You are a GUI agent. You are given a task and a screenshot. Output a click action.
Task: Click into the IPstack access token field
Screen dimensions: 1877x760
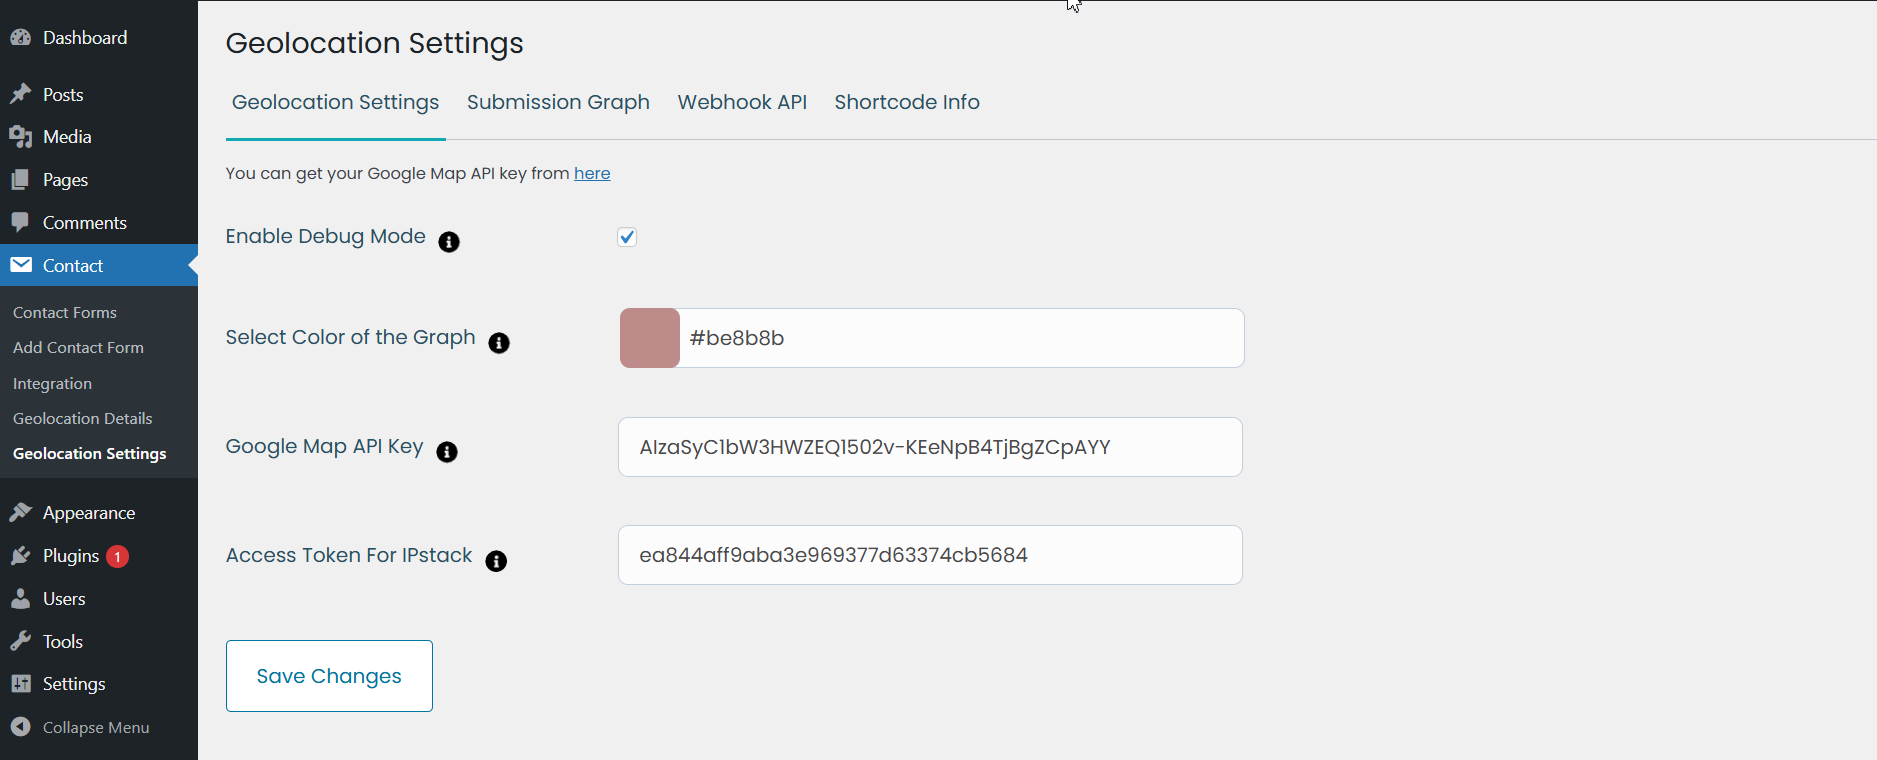[x=930, y=555]
